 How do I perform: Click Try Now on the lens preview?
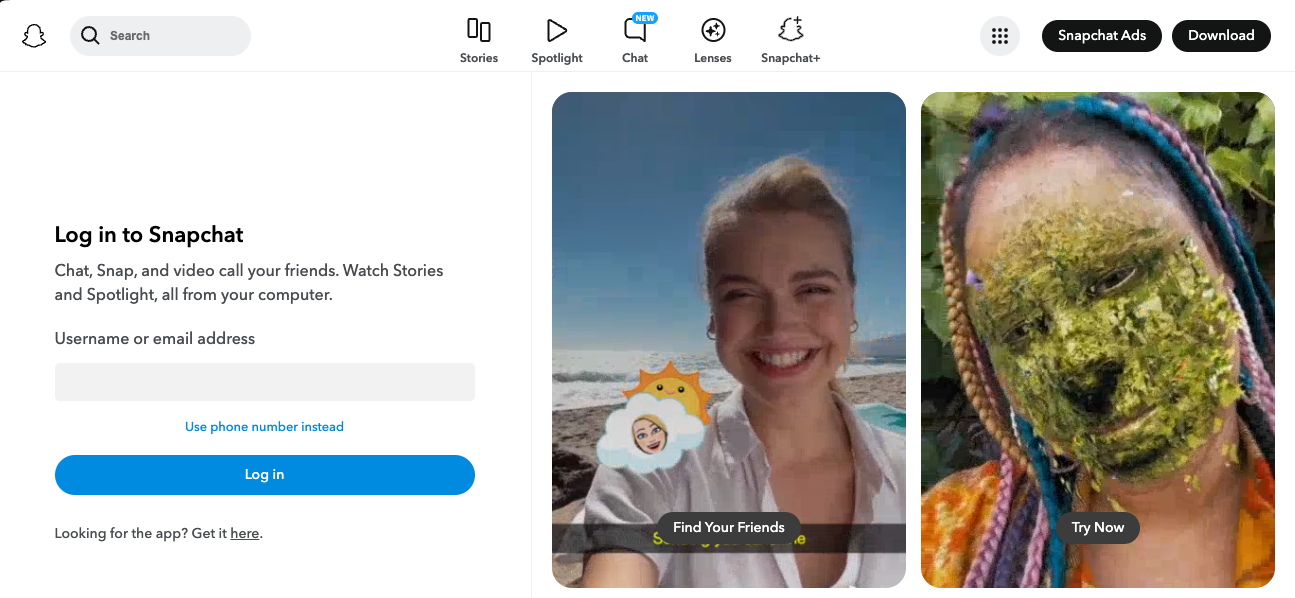click(1097, 528)
